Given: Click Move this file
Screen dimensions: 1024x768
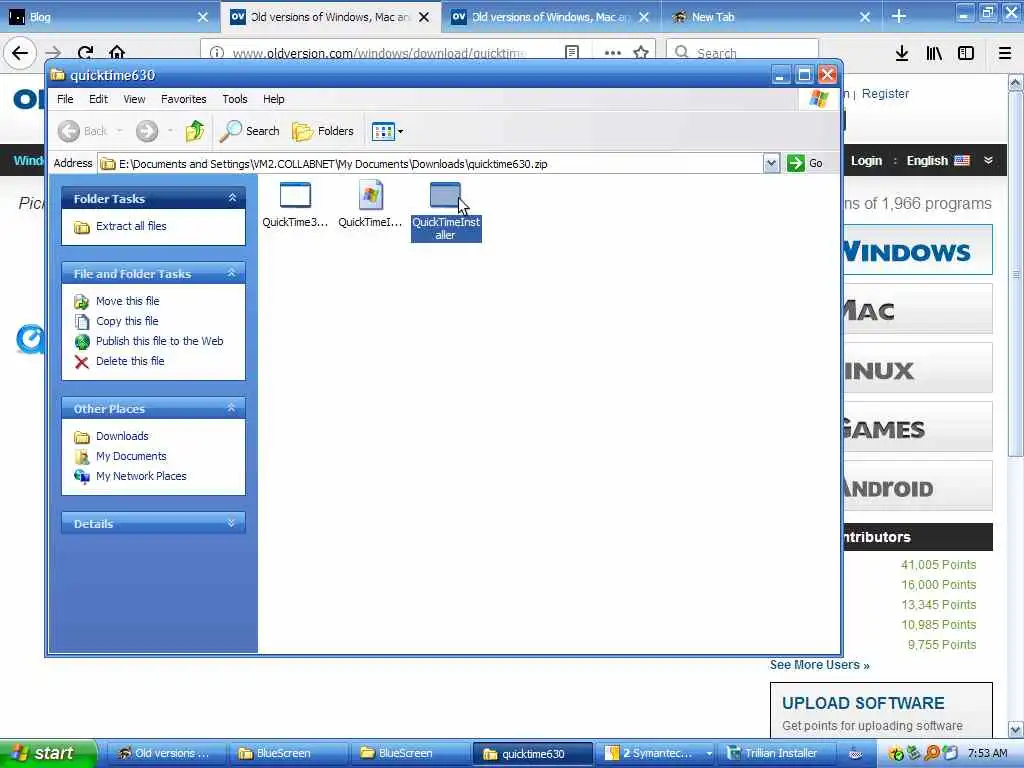Looking at the screenshot, I should 127,301.
